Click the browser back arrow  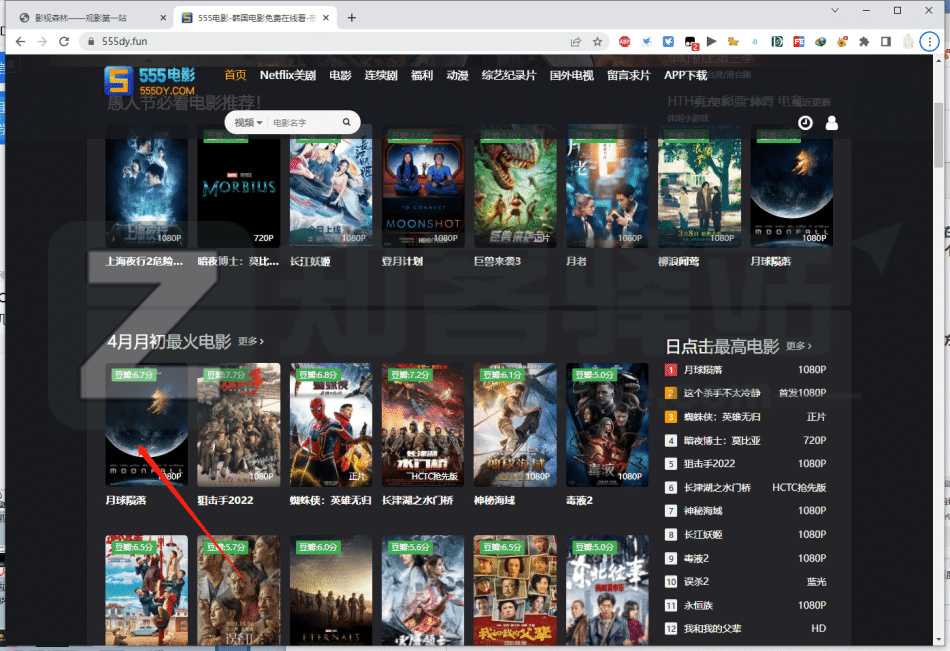tap(20, 42)
